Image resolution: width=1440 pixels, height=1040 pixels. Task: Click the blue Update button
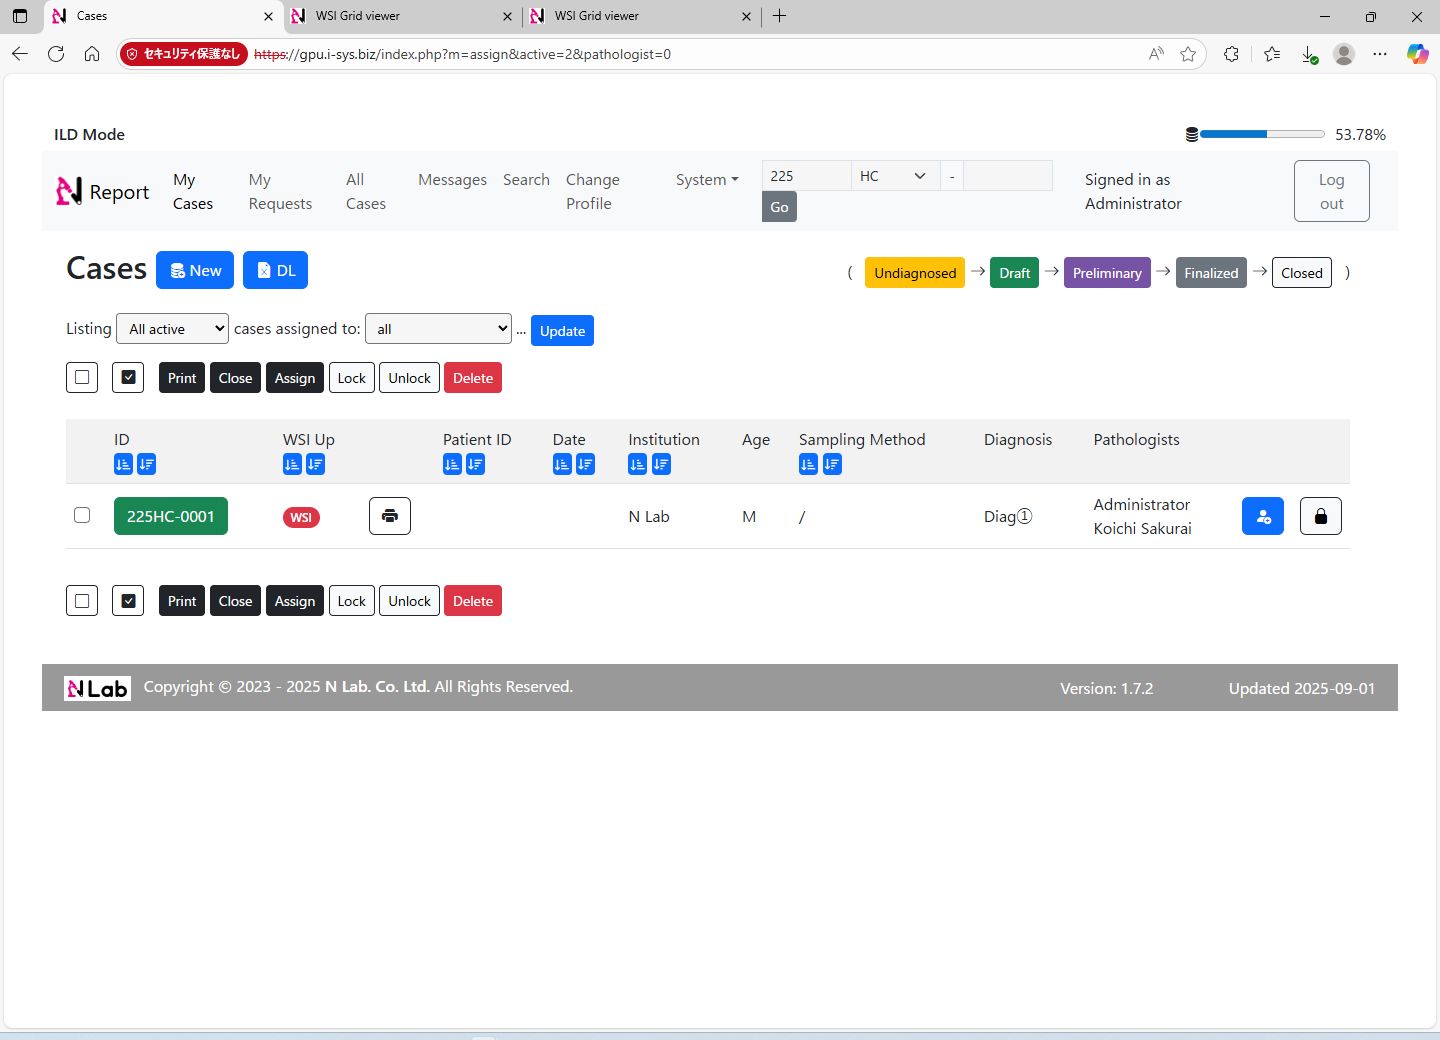click(562, 331)
